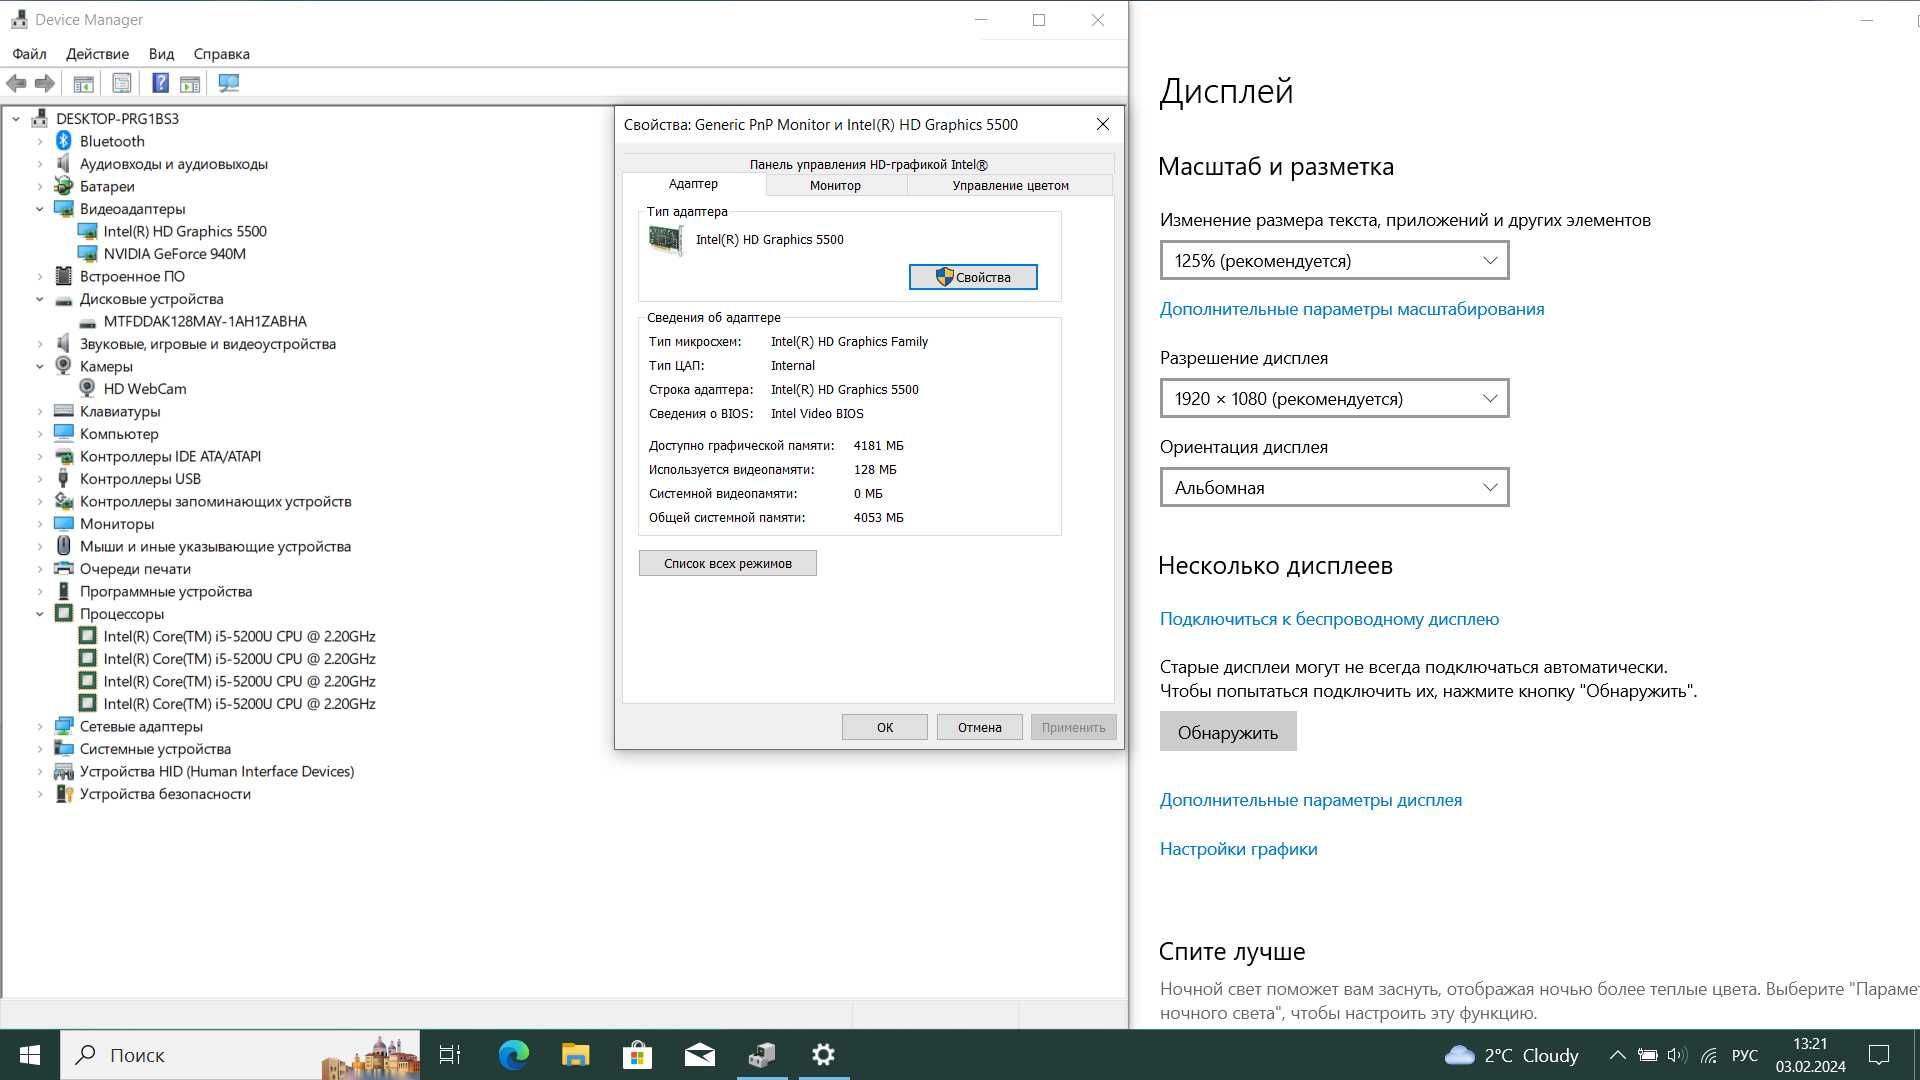Screen dimensions: 1920x1080
Task: Select the Bluetooth device category icon
Action: (x=64, y=141)
